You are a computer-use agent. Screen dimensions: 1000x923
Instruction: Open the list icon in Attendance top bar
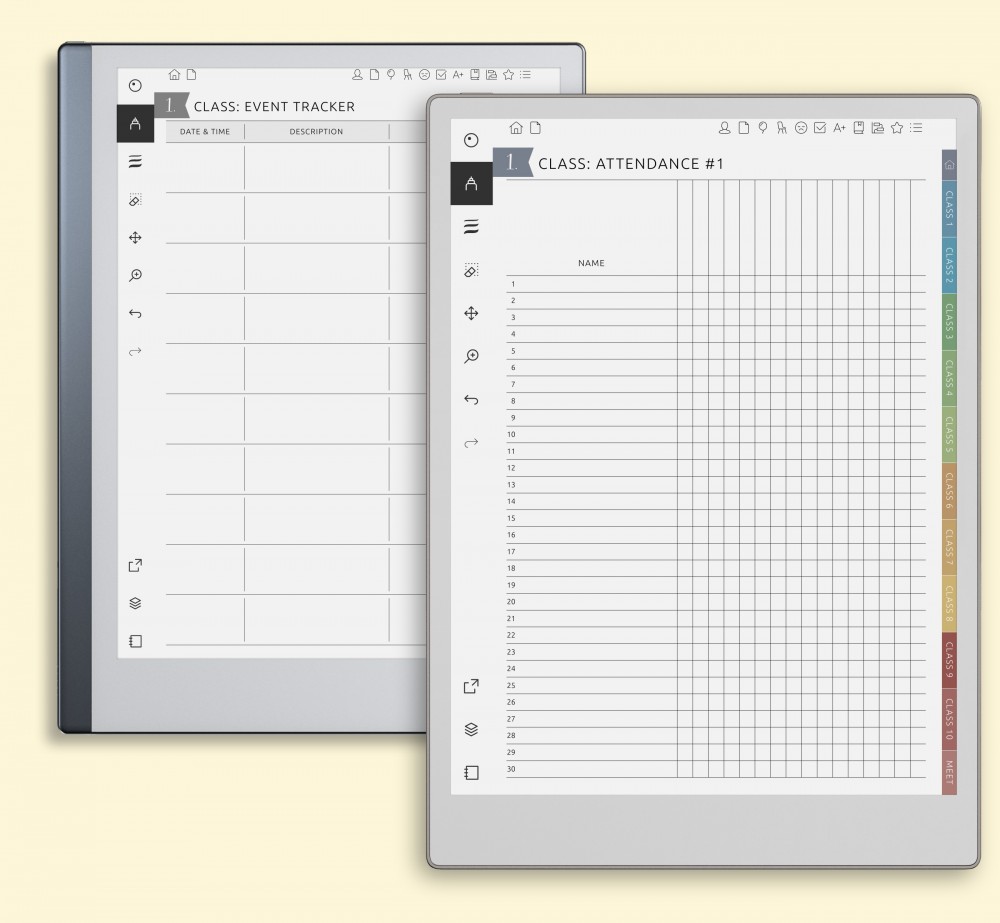click(x=916, y=128)
